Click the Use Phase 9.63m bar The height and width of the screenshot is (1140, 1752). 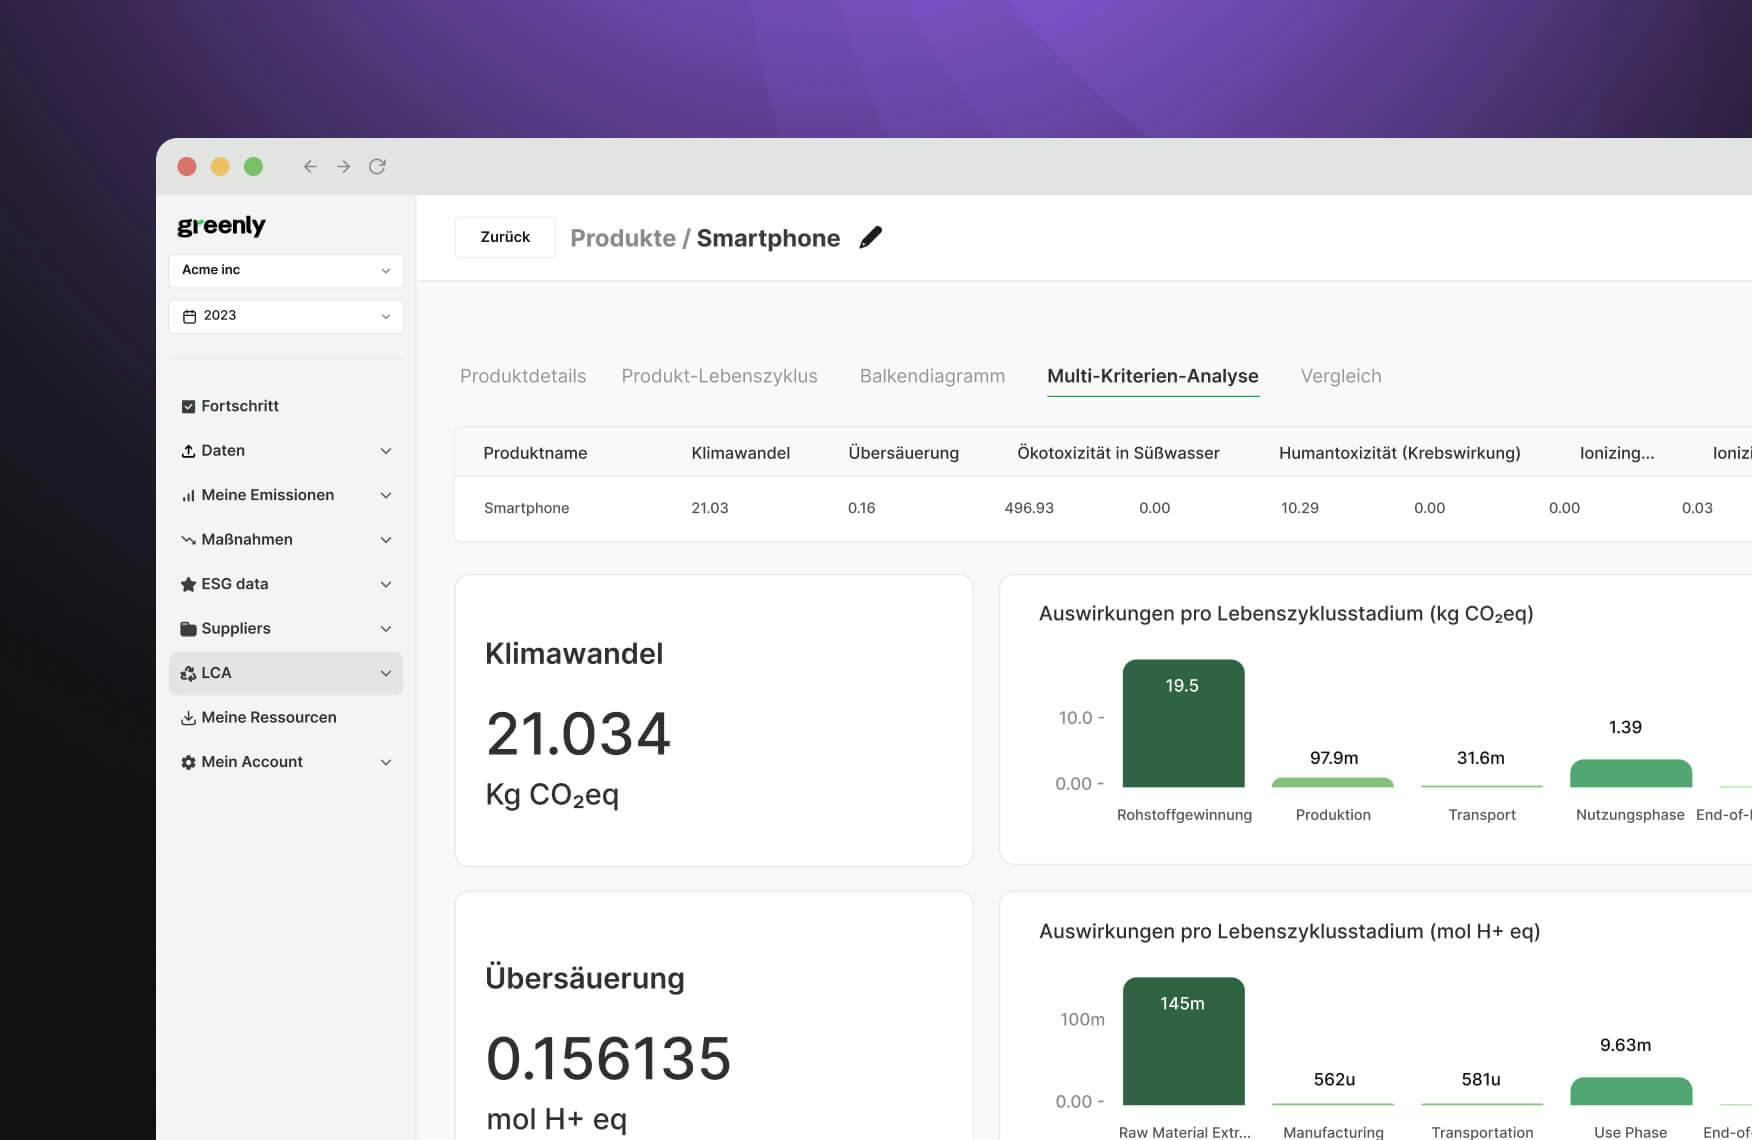click(1631, 1091)
